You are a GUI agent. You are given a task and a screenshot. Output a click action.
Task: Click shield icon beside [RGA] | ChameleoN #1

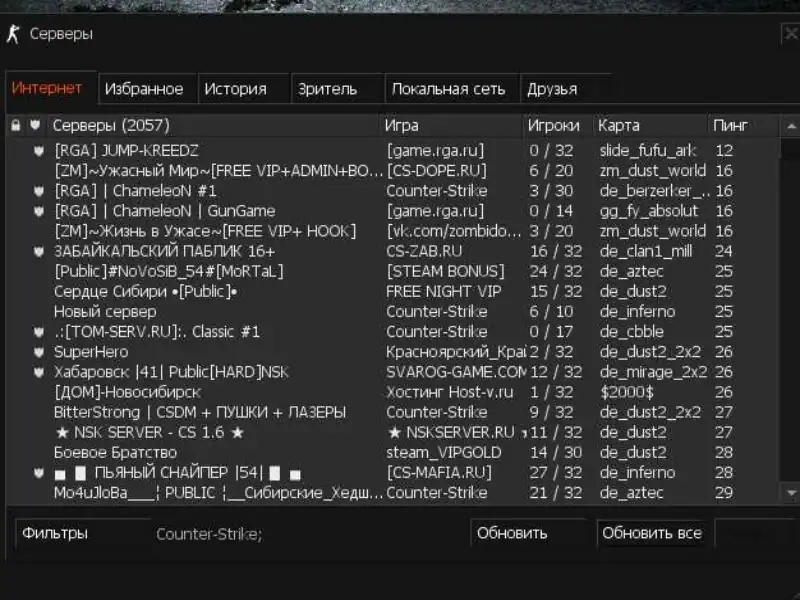tap(39, 191)
